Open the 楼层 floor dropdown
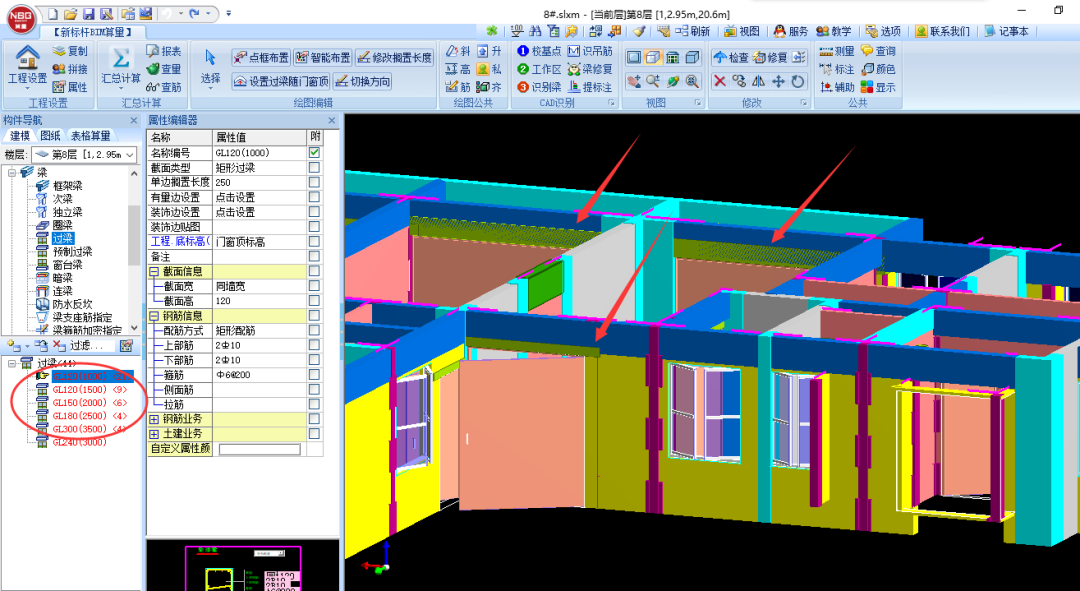 pos(85,155)
